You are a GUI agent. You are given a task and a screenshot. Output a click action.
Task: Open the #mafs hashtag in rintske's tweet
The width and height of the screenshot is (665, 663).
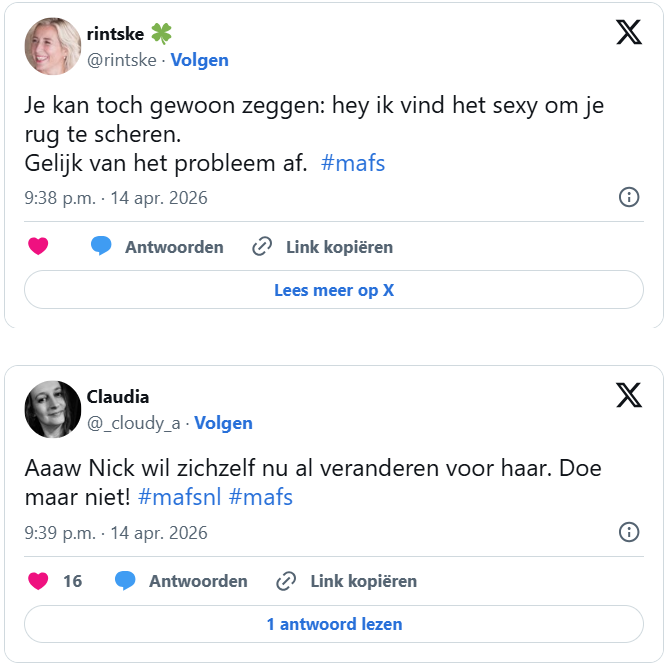click(x=353, y=163)
